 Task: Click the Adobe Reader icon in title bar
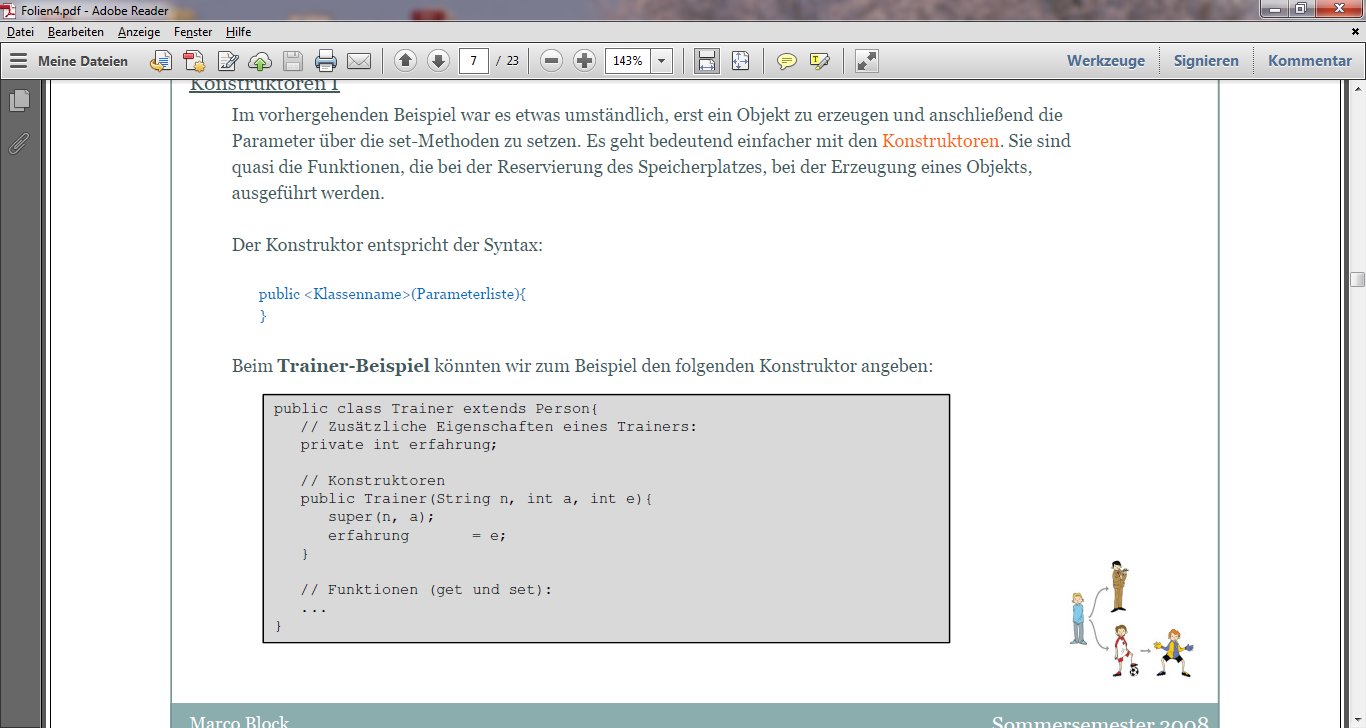point(11,9)
